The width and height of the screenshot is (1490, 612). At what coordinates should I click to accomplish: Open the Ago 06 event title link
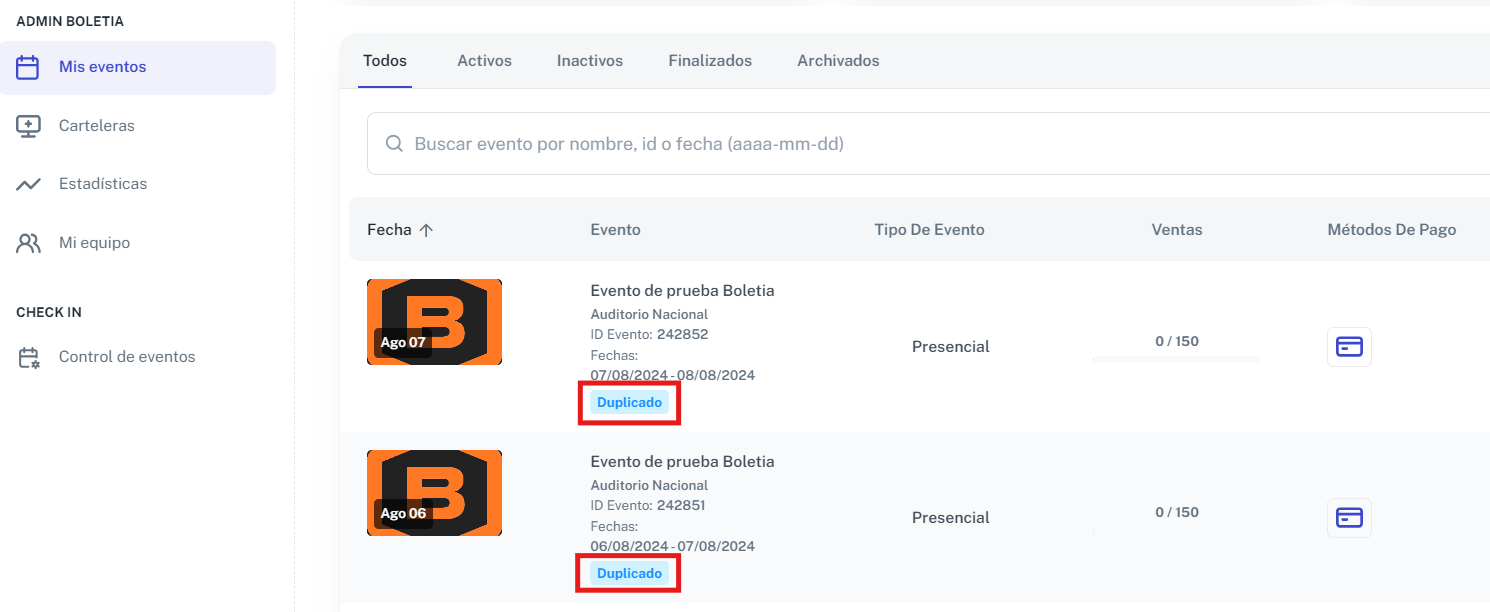[682, 462]
